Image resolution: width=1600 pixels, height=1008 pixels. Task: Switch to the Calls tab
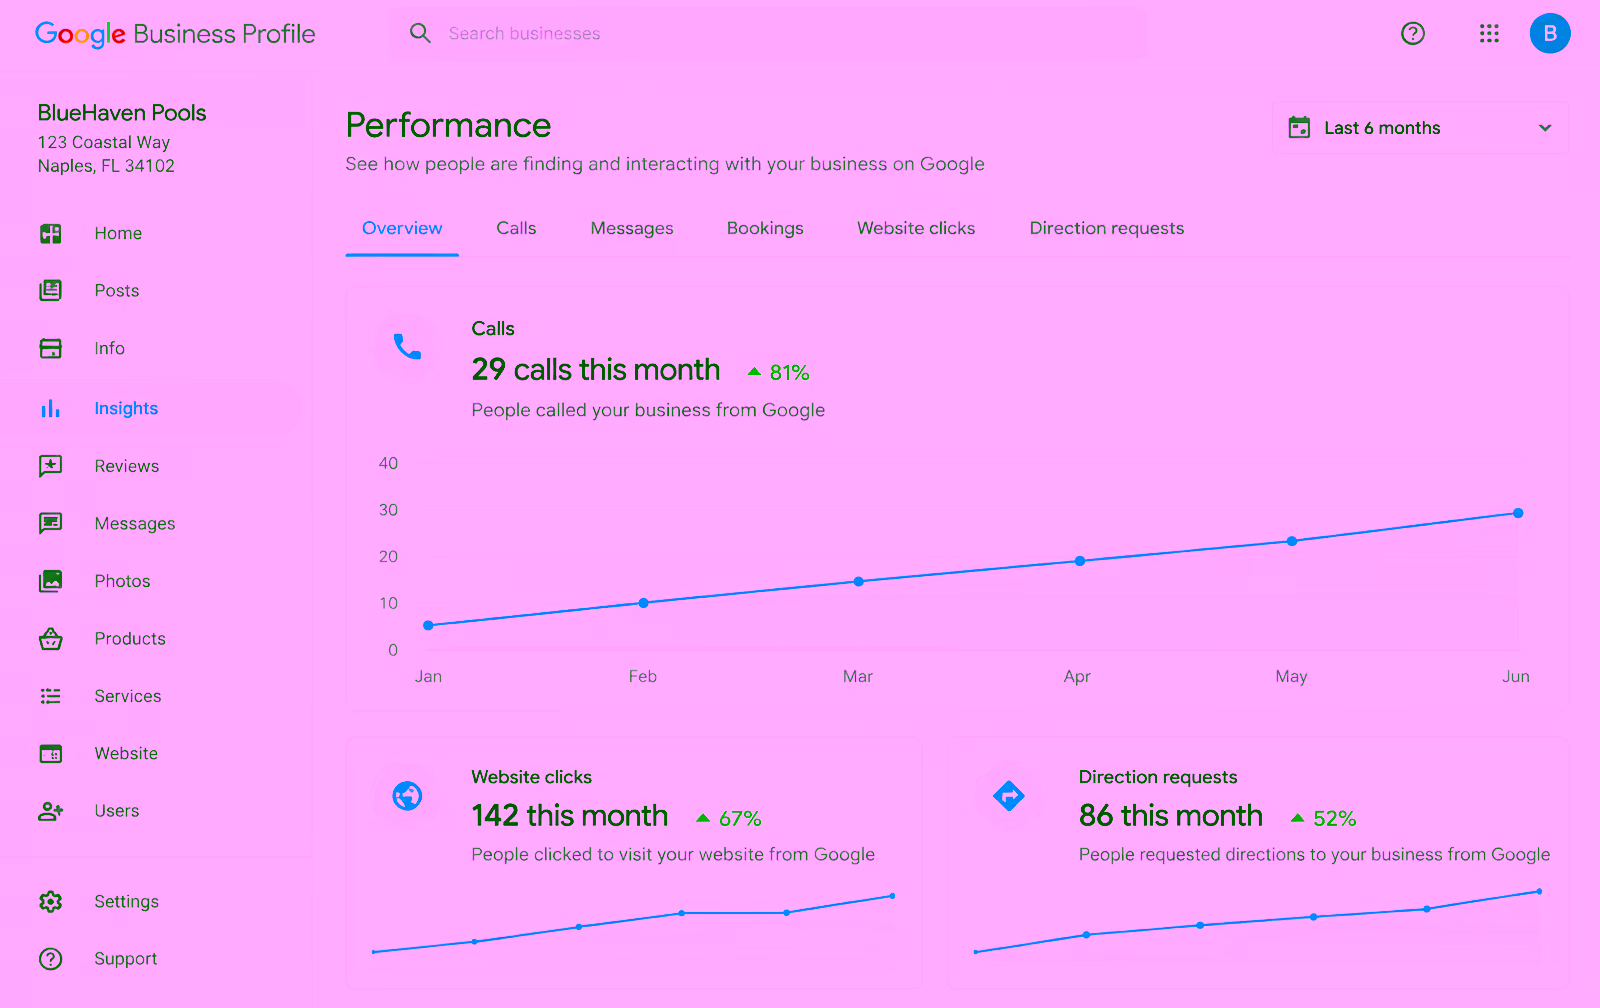click(516, 229)
